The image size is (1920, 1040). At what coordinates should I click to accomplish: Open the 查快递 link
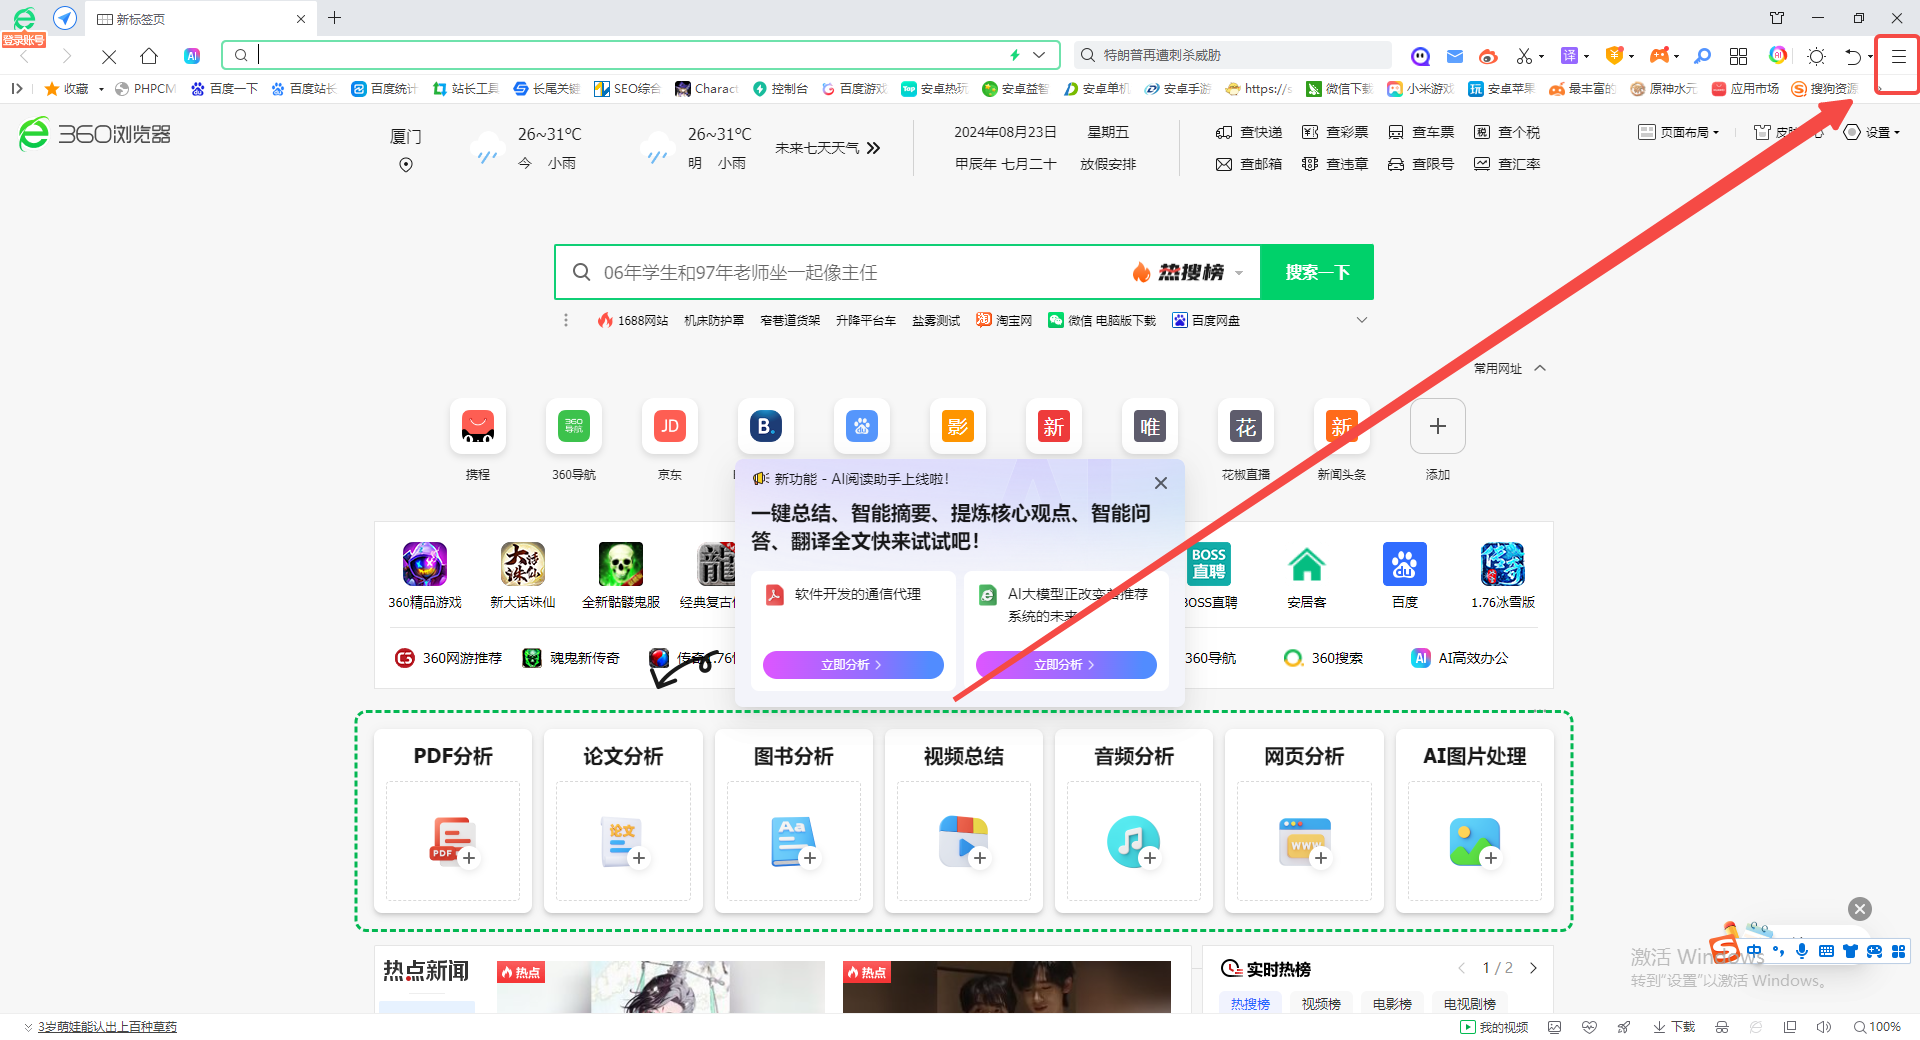pyautogui.click(x=1249, y=132)
